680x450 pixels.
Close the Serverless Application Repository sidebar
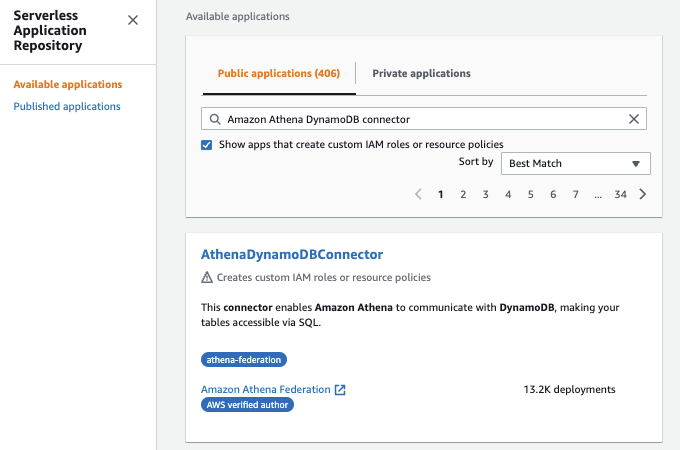(133, 20)
